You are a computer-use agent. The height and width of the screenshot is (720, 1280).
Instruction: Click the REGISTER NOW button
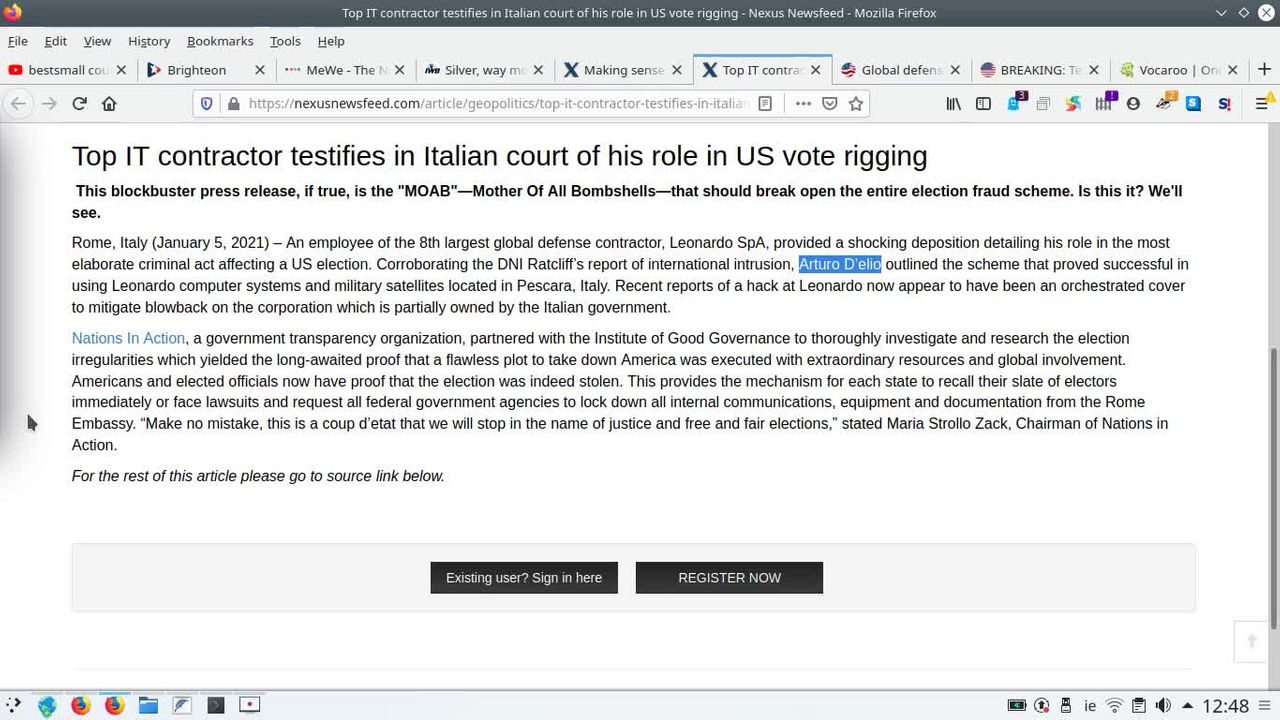point(729,578)
